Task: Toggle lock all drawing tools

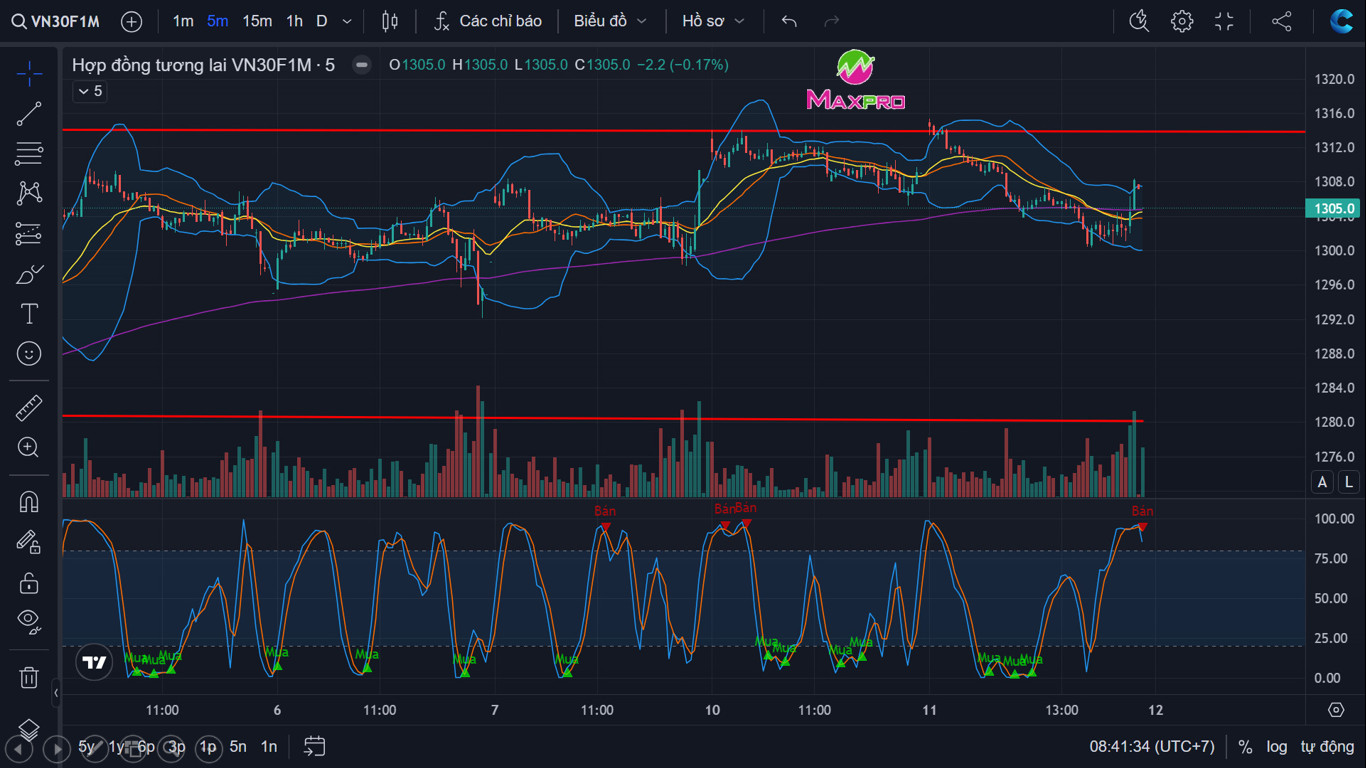Action: [x=29, y=582]
